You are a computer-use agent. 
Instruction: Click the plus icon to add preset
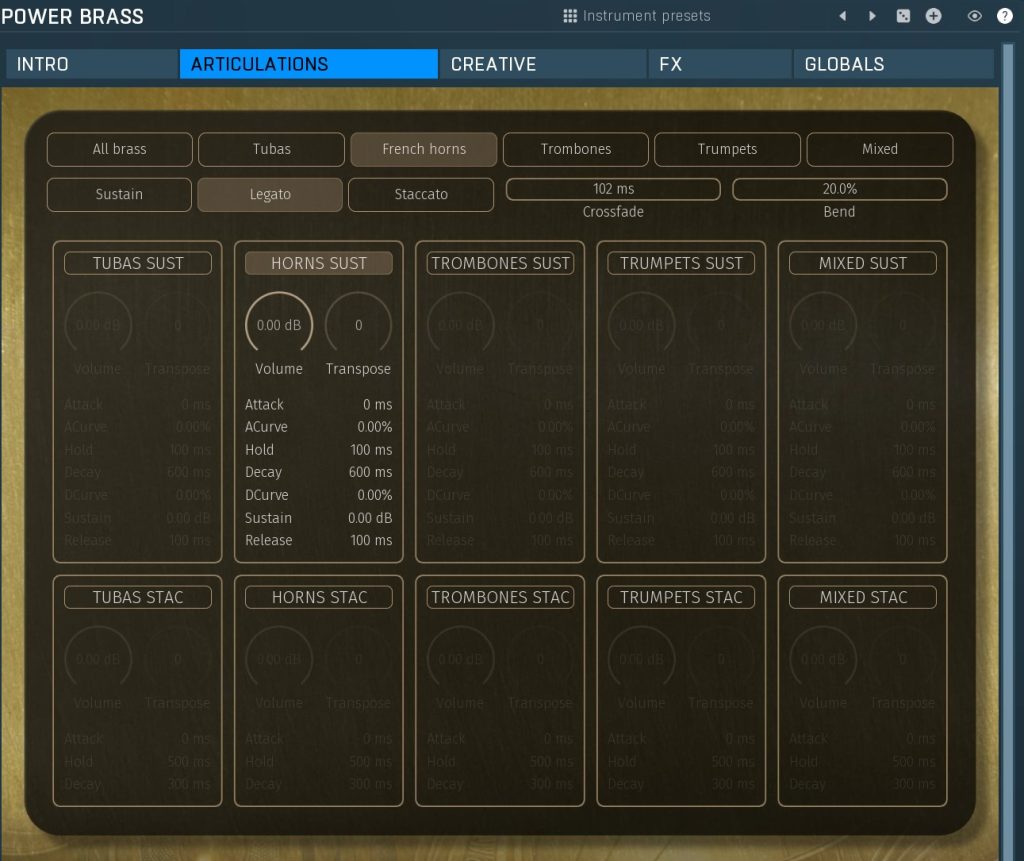tap(933, 16)
